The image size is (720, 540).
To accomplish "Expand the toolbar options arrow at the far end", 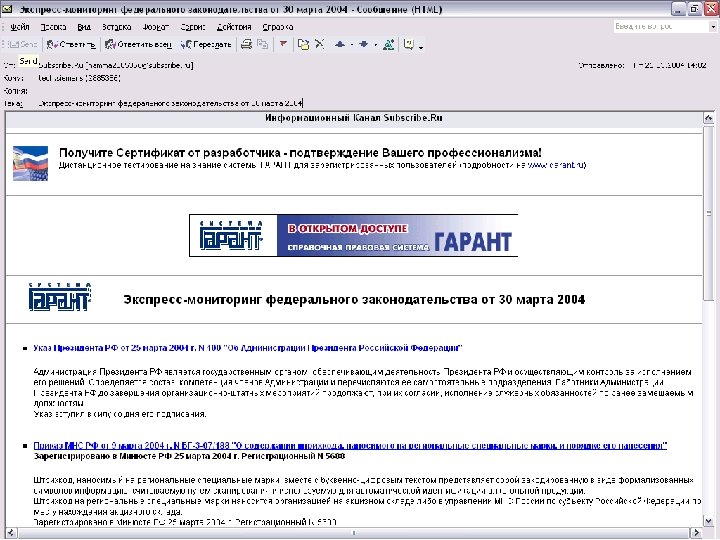I will pos(421,46).
